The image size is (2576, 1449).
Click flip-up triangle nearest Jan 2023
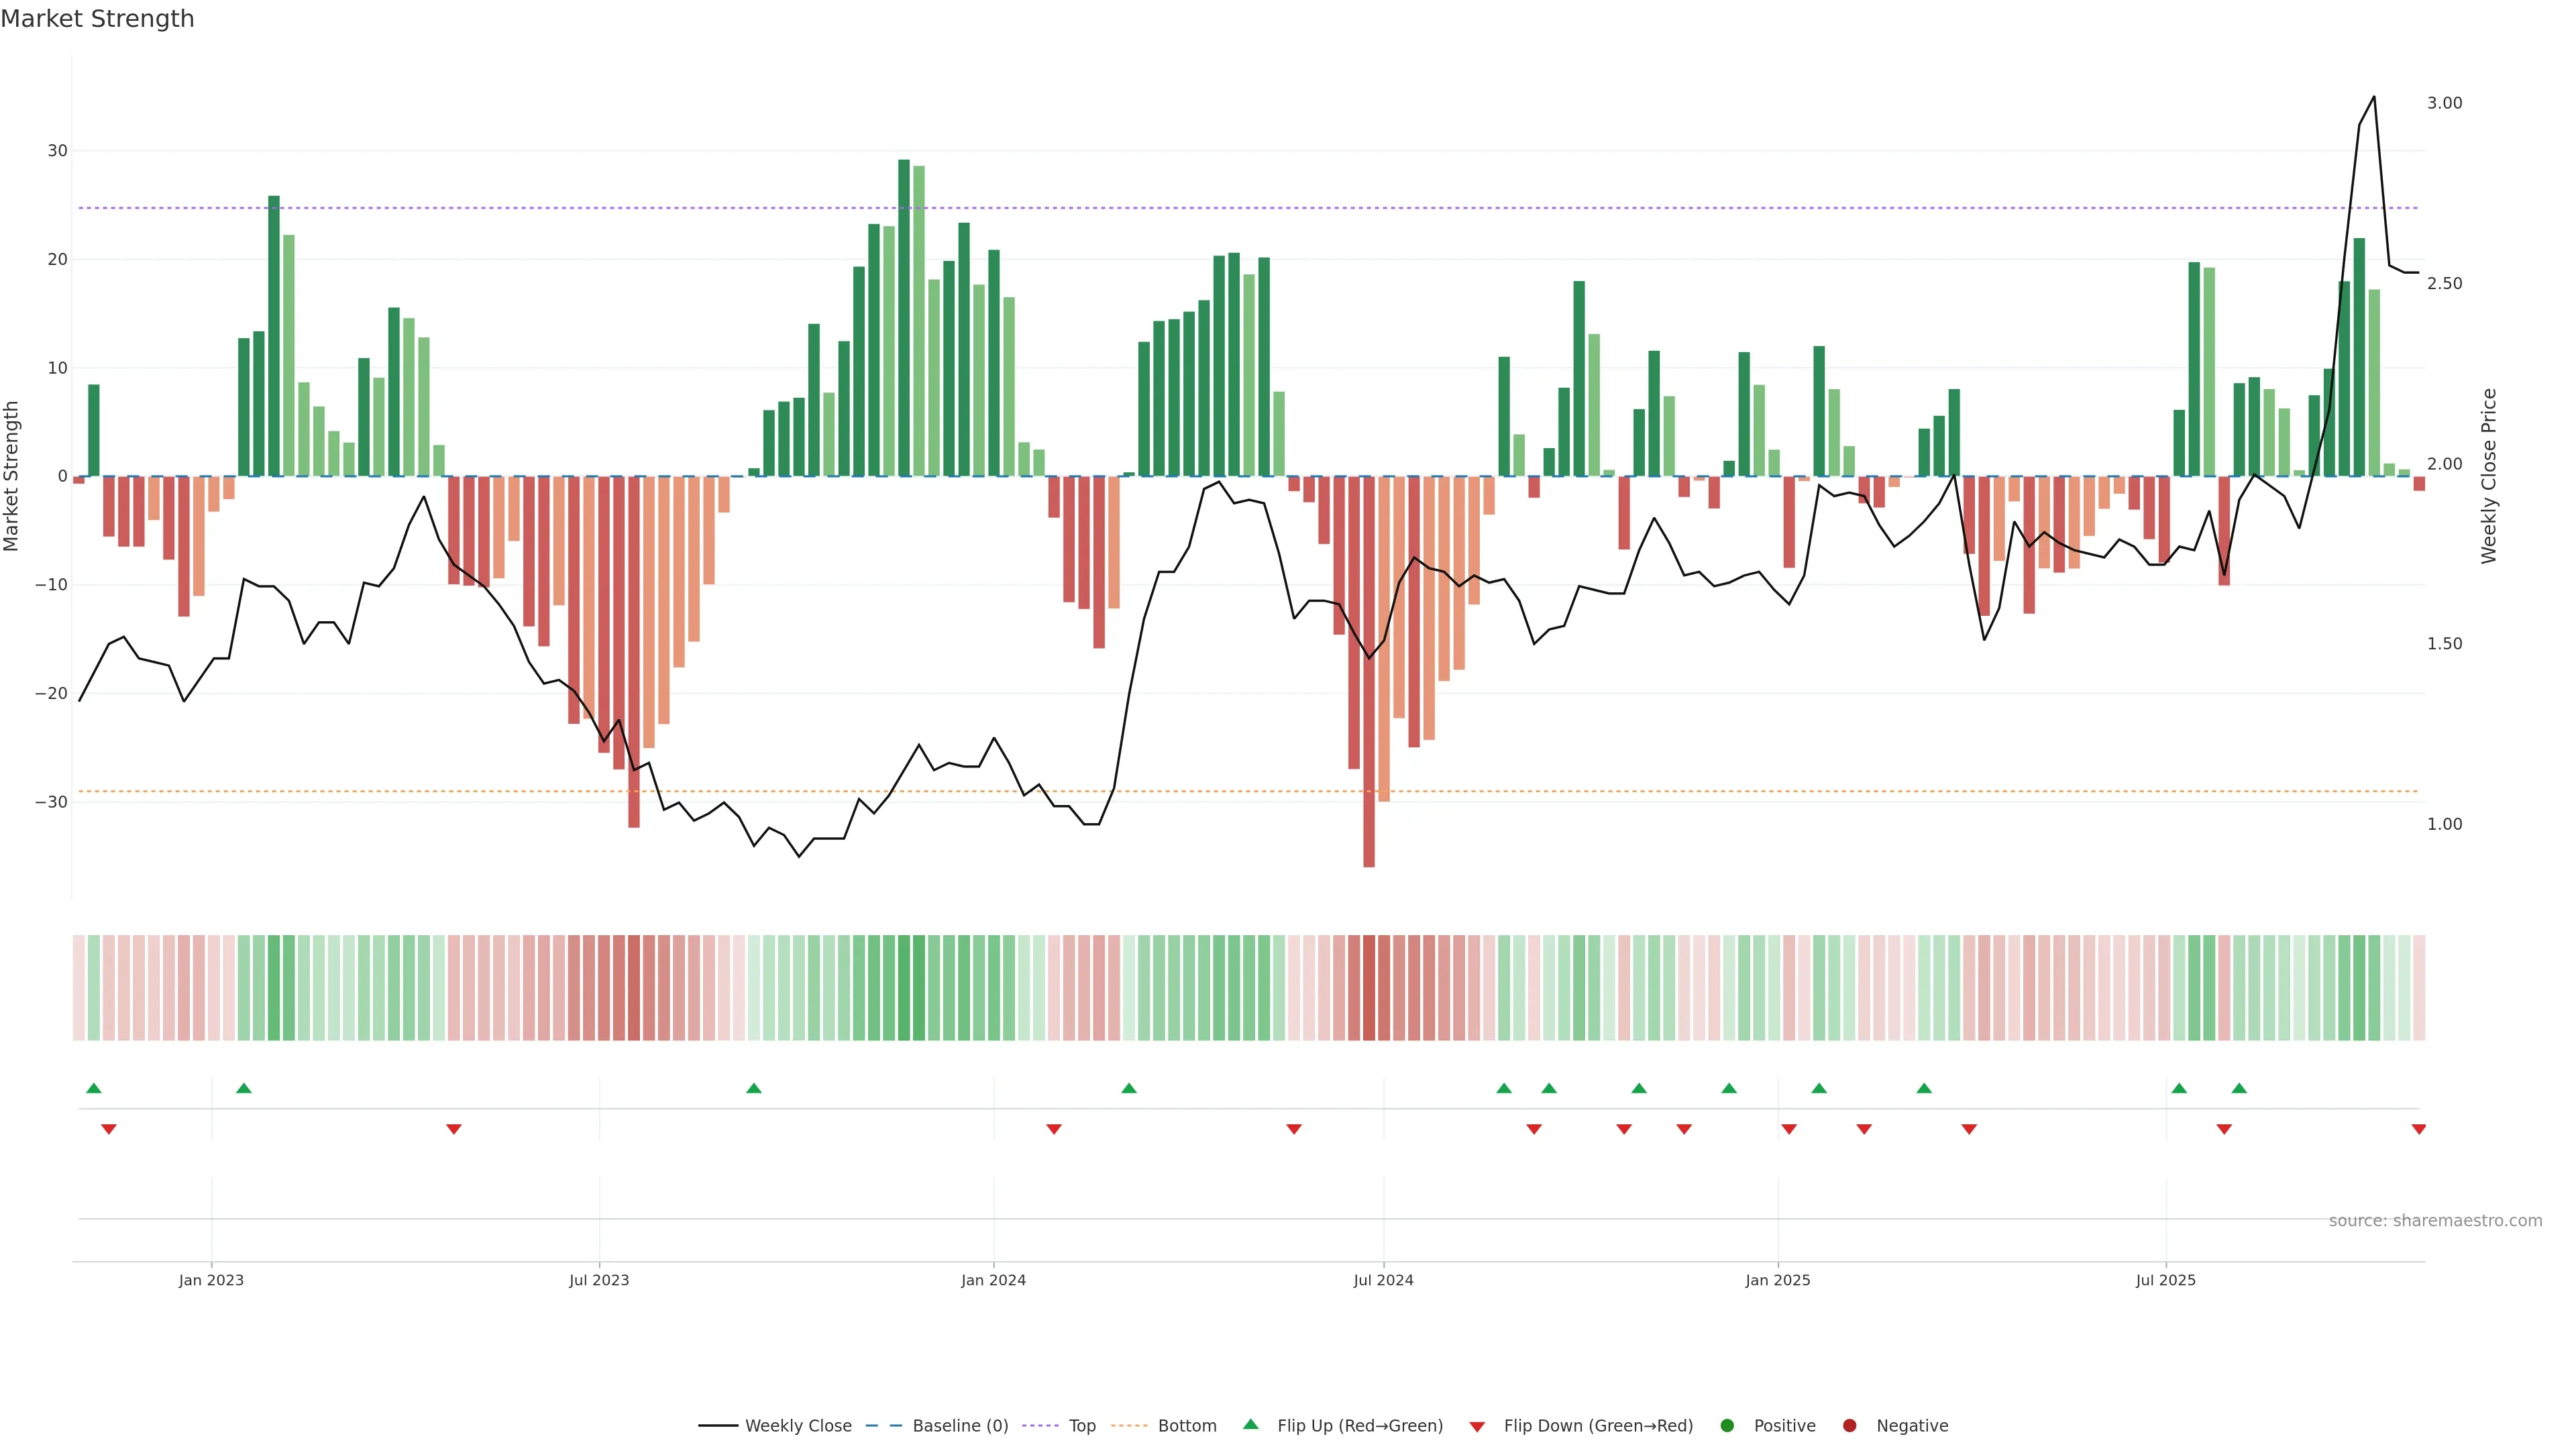point(243,1088)
